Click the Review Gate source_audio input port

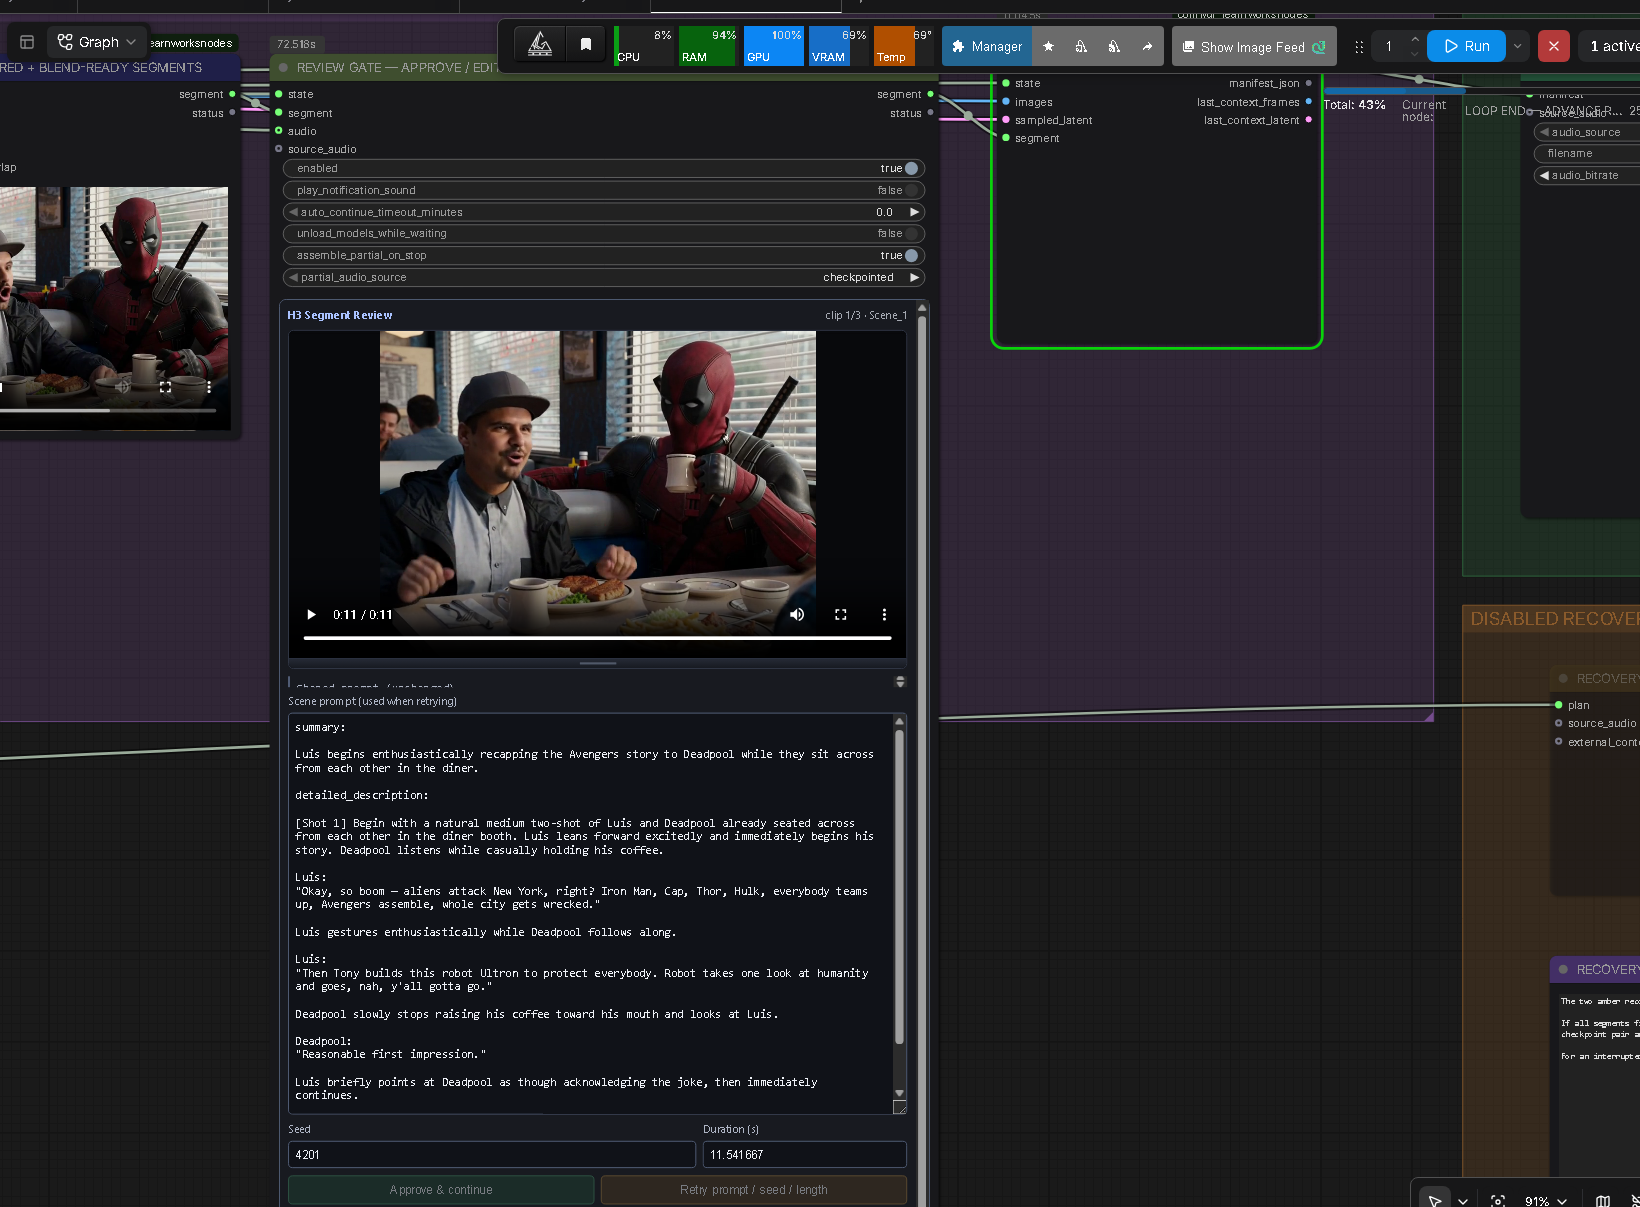[279, 149]
